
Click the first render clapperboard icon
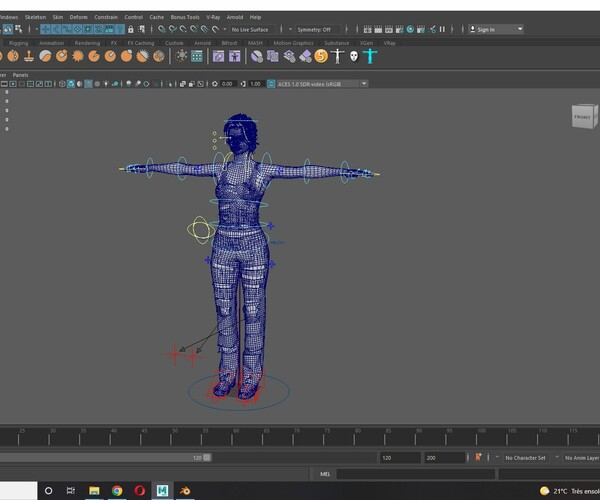[367, 29]
